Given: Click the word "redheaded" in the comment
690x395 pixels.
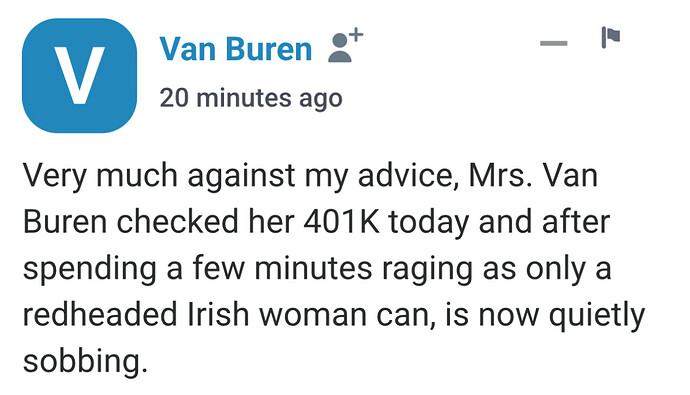Looking at the screenshot, I should click(x=100, y=315).
